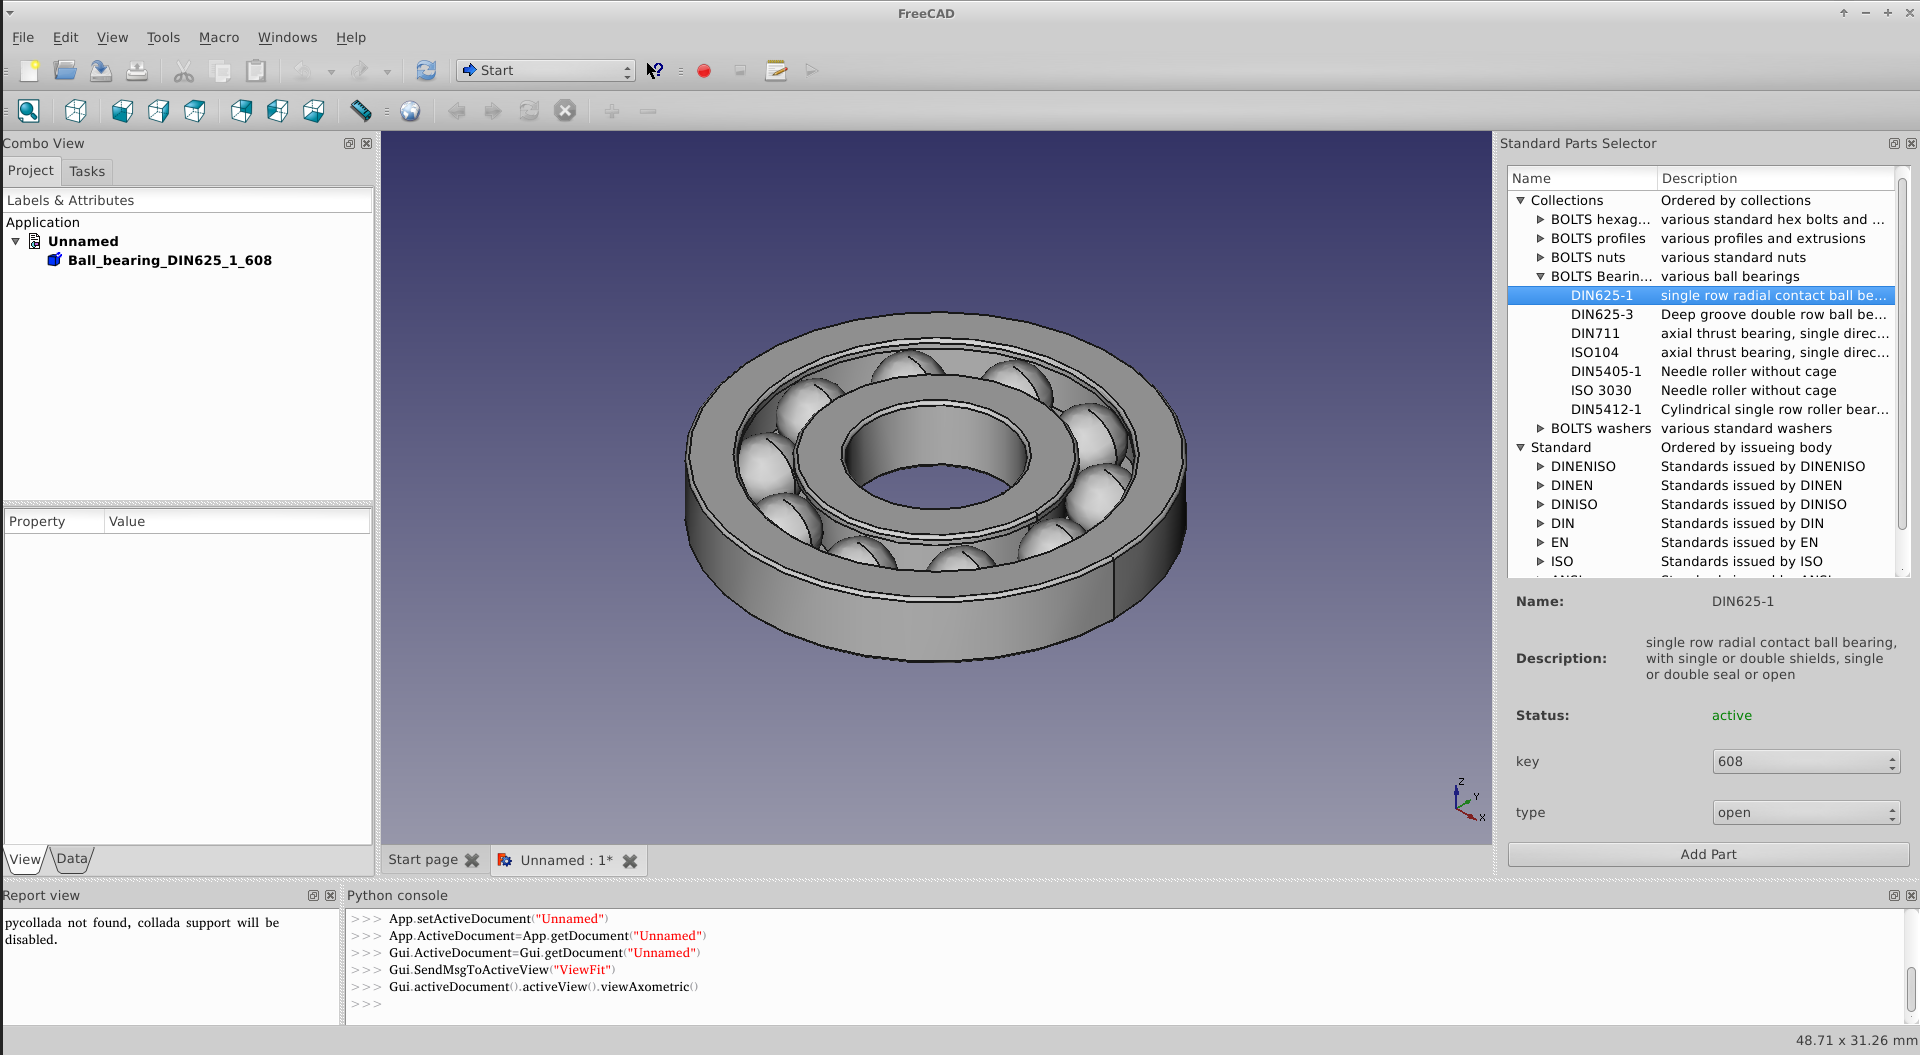This screenshot has height=1055, width=1920.
Task: Set view to front cube icon
Action: click(122, 111)
